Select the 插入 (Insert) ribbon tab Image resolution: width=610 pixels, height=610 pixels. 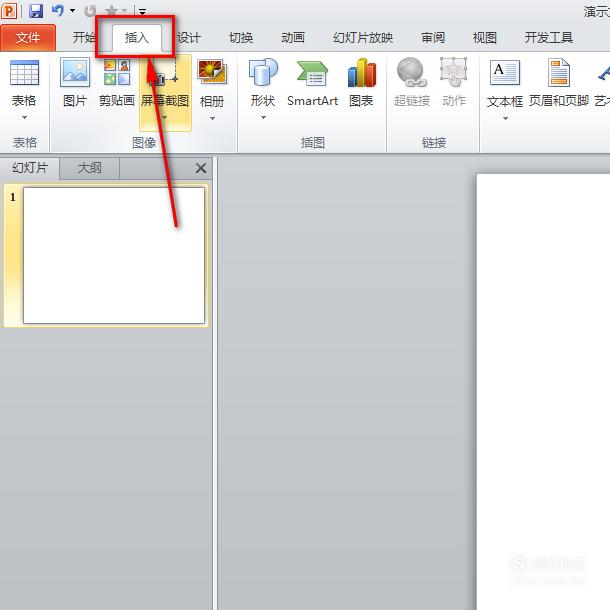pyautogui.click(x=137, y=38)
